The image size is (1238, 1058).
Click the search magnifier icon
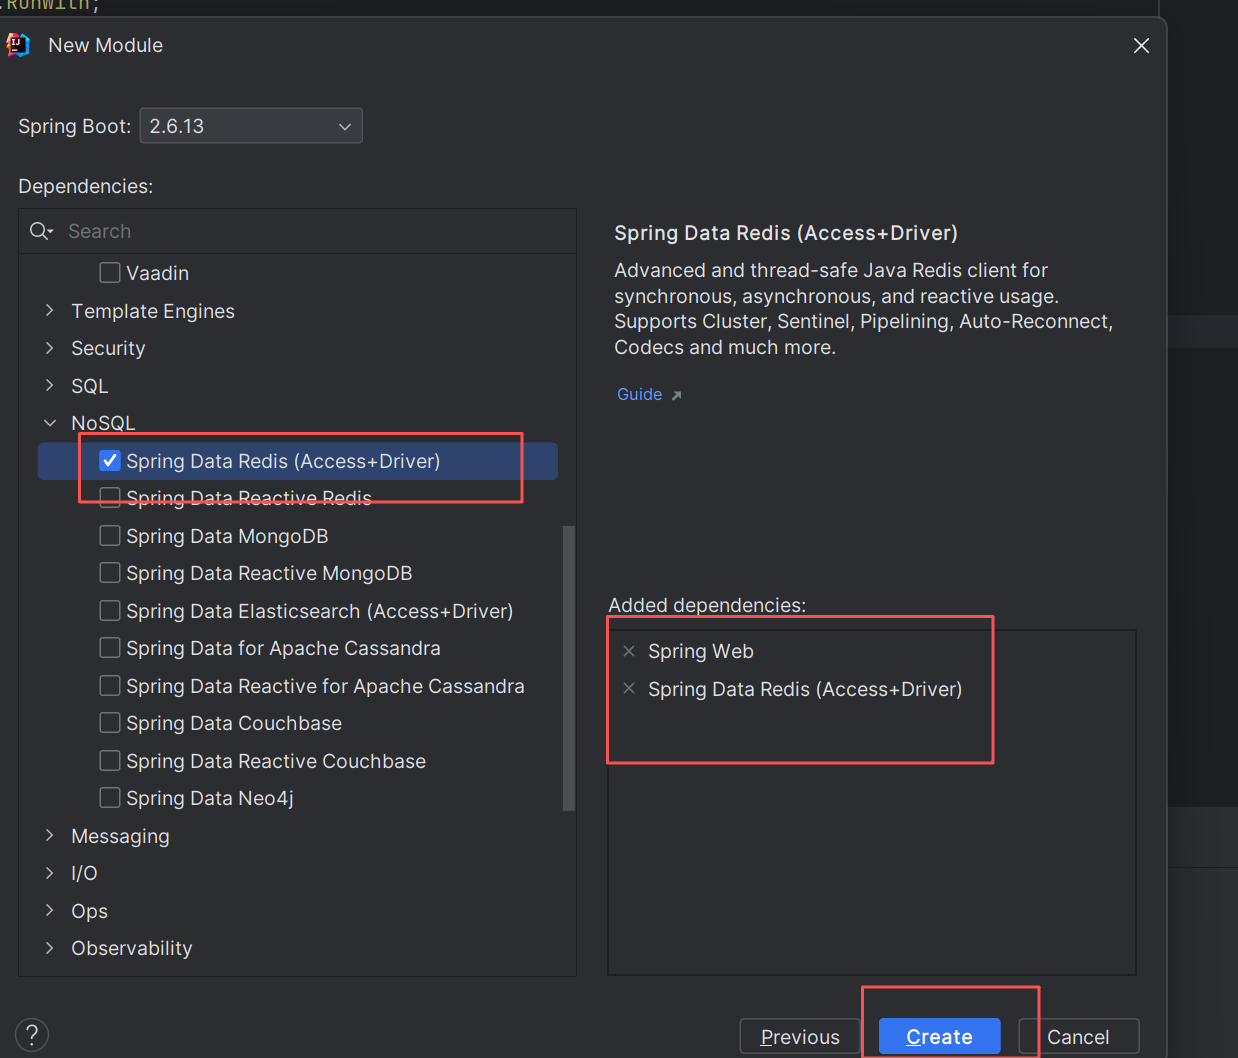41,231
